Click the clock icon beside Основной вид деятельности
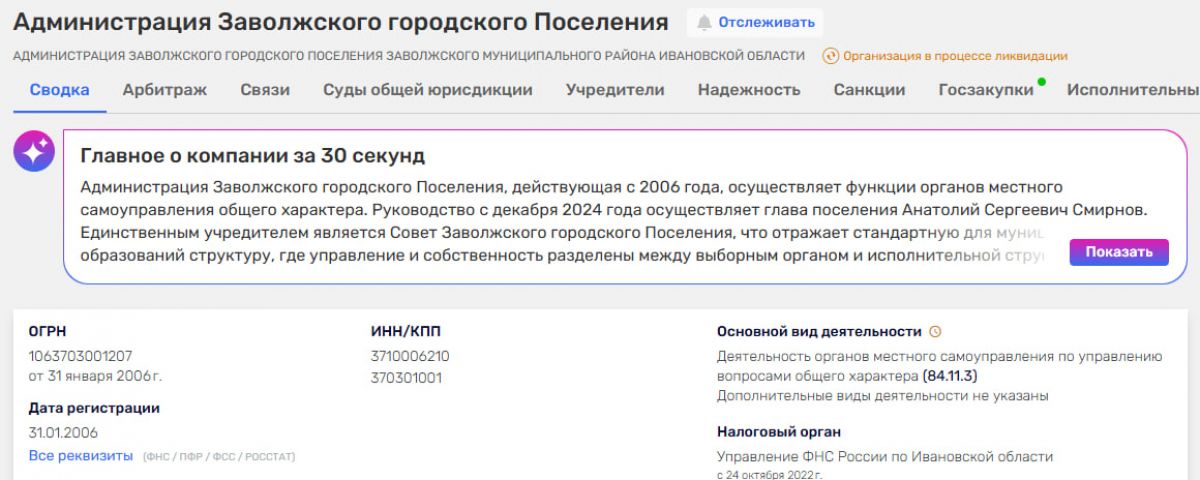Viewport: 1200px width, 480px height. 936,332
